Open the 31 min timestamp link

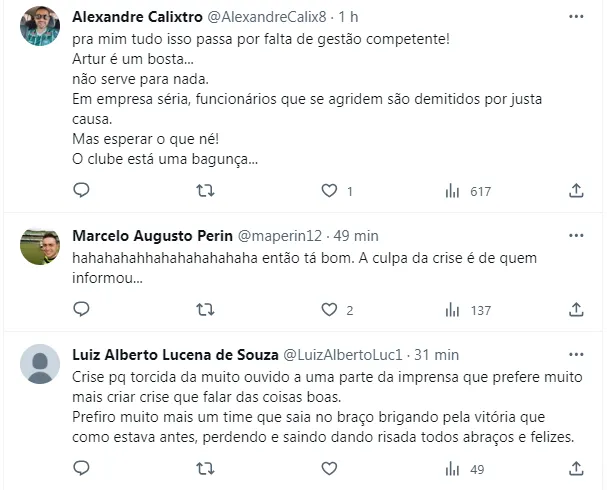(437, 355)
